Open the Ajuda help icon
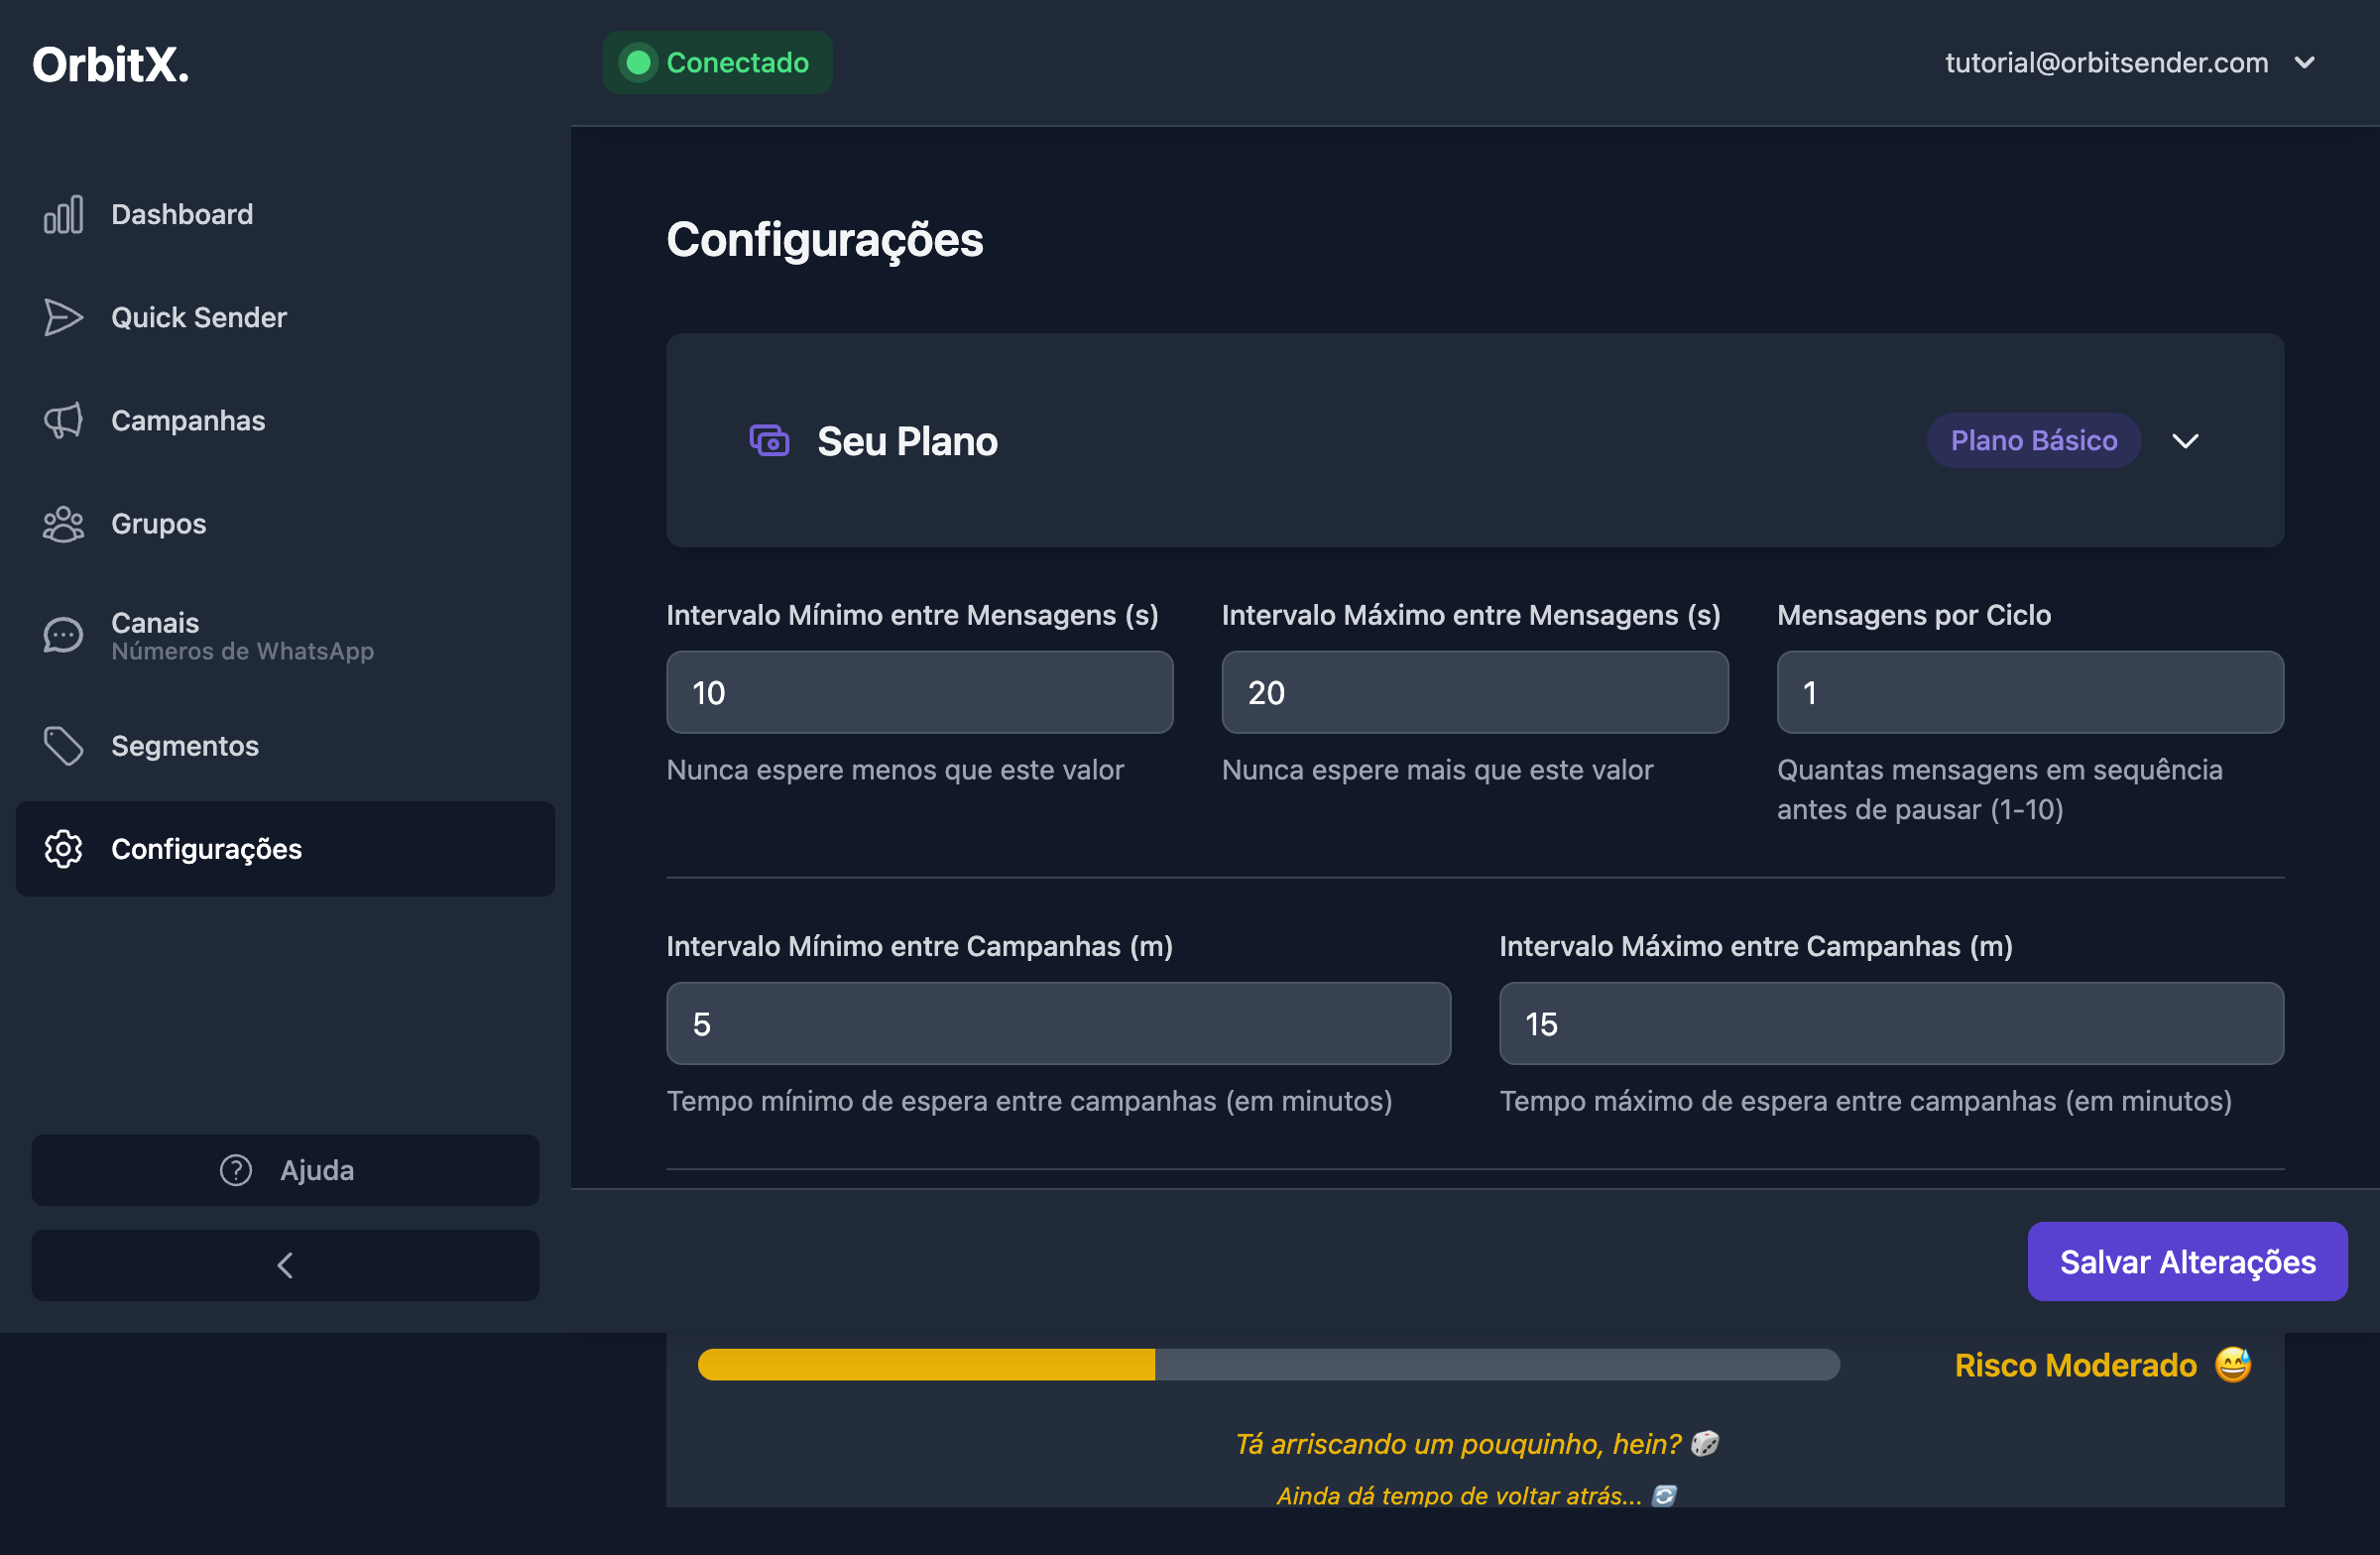 pyautogui.click(x=233, y=1170)
